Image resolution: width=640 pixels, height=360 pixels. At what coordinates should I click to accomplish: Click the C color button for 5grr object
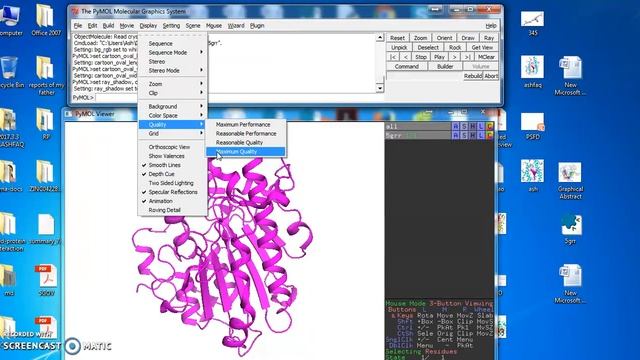(490, 135)
